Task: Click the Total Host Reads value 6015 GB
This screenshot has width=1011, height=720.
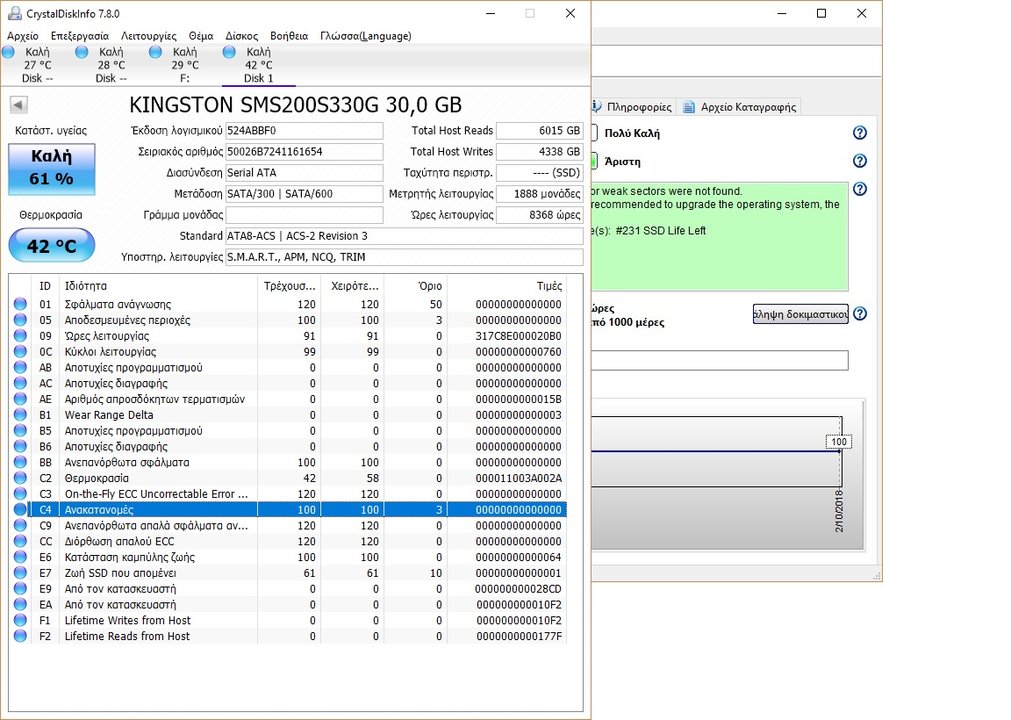Action: click(x=539, y=130)
